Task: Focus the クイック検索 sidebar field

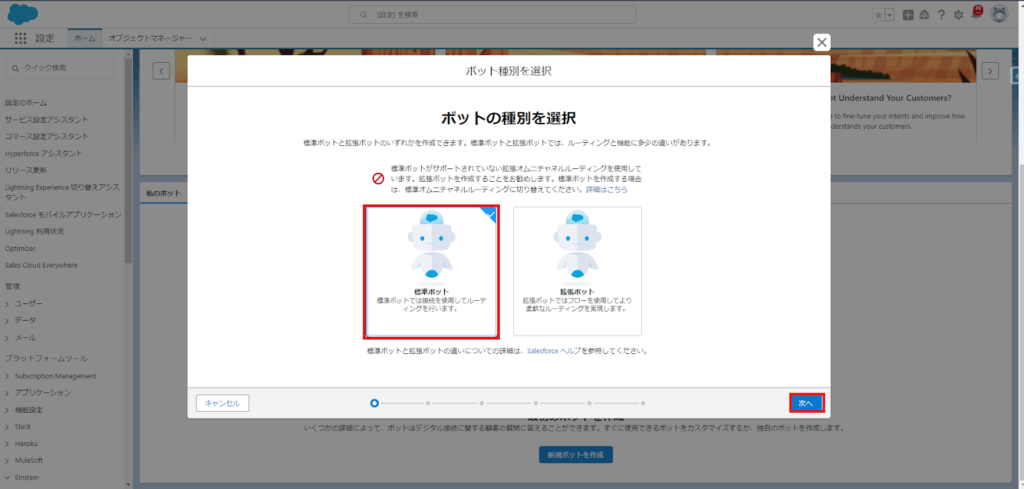Action: [60, 67]
